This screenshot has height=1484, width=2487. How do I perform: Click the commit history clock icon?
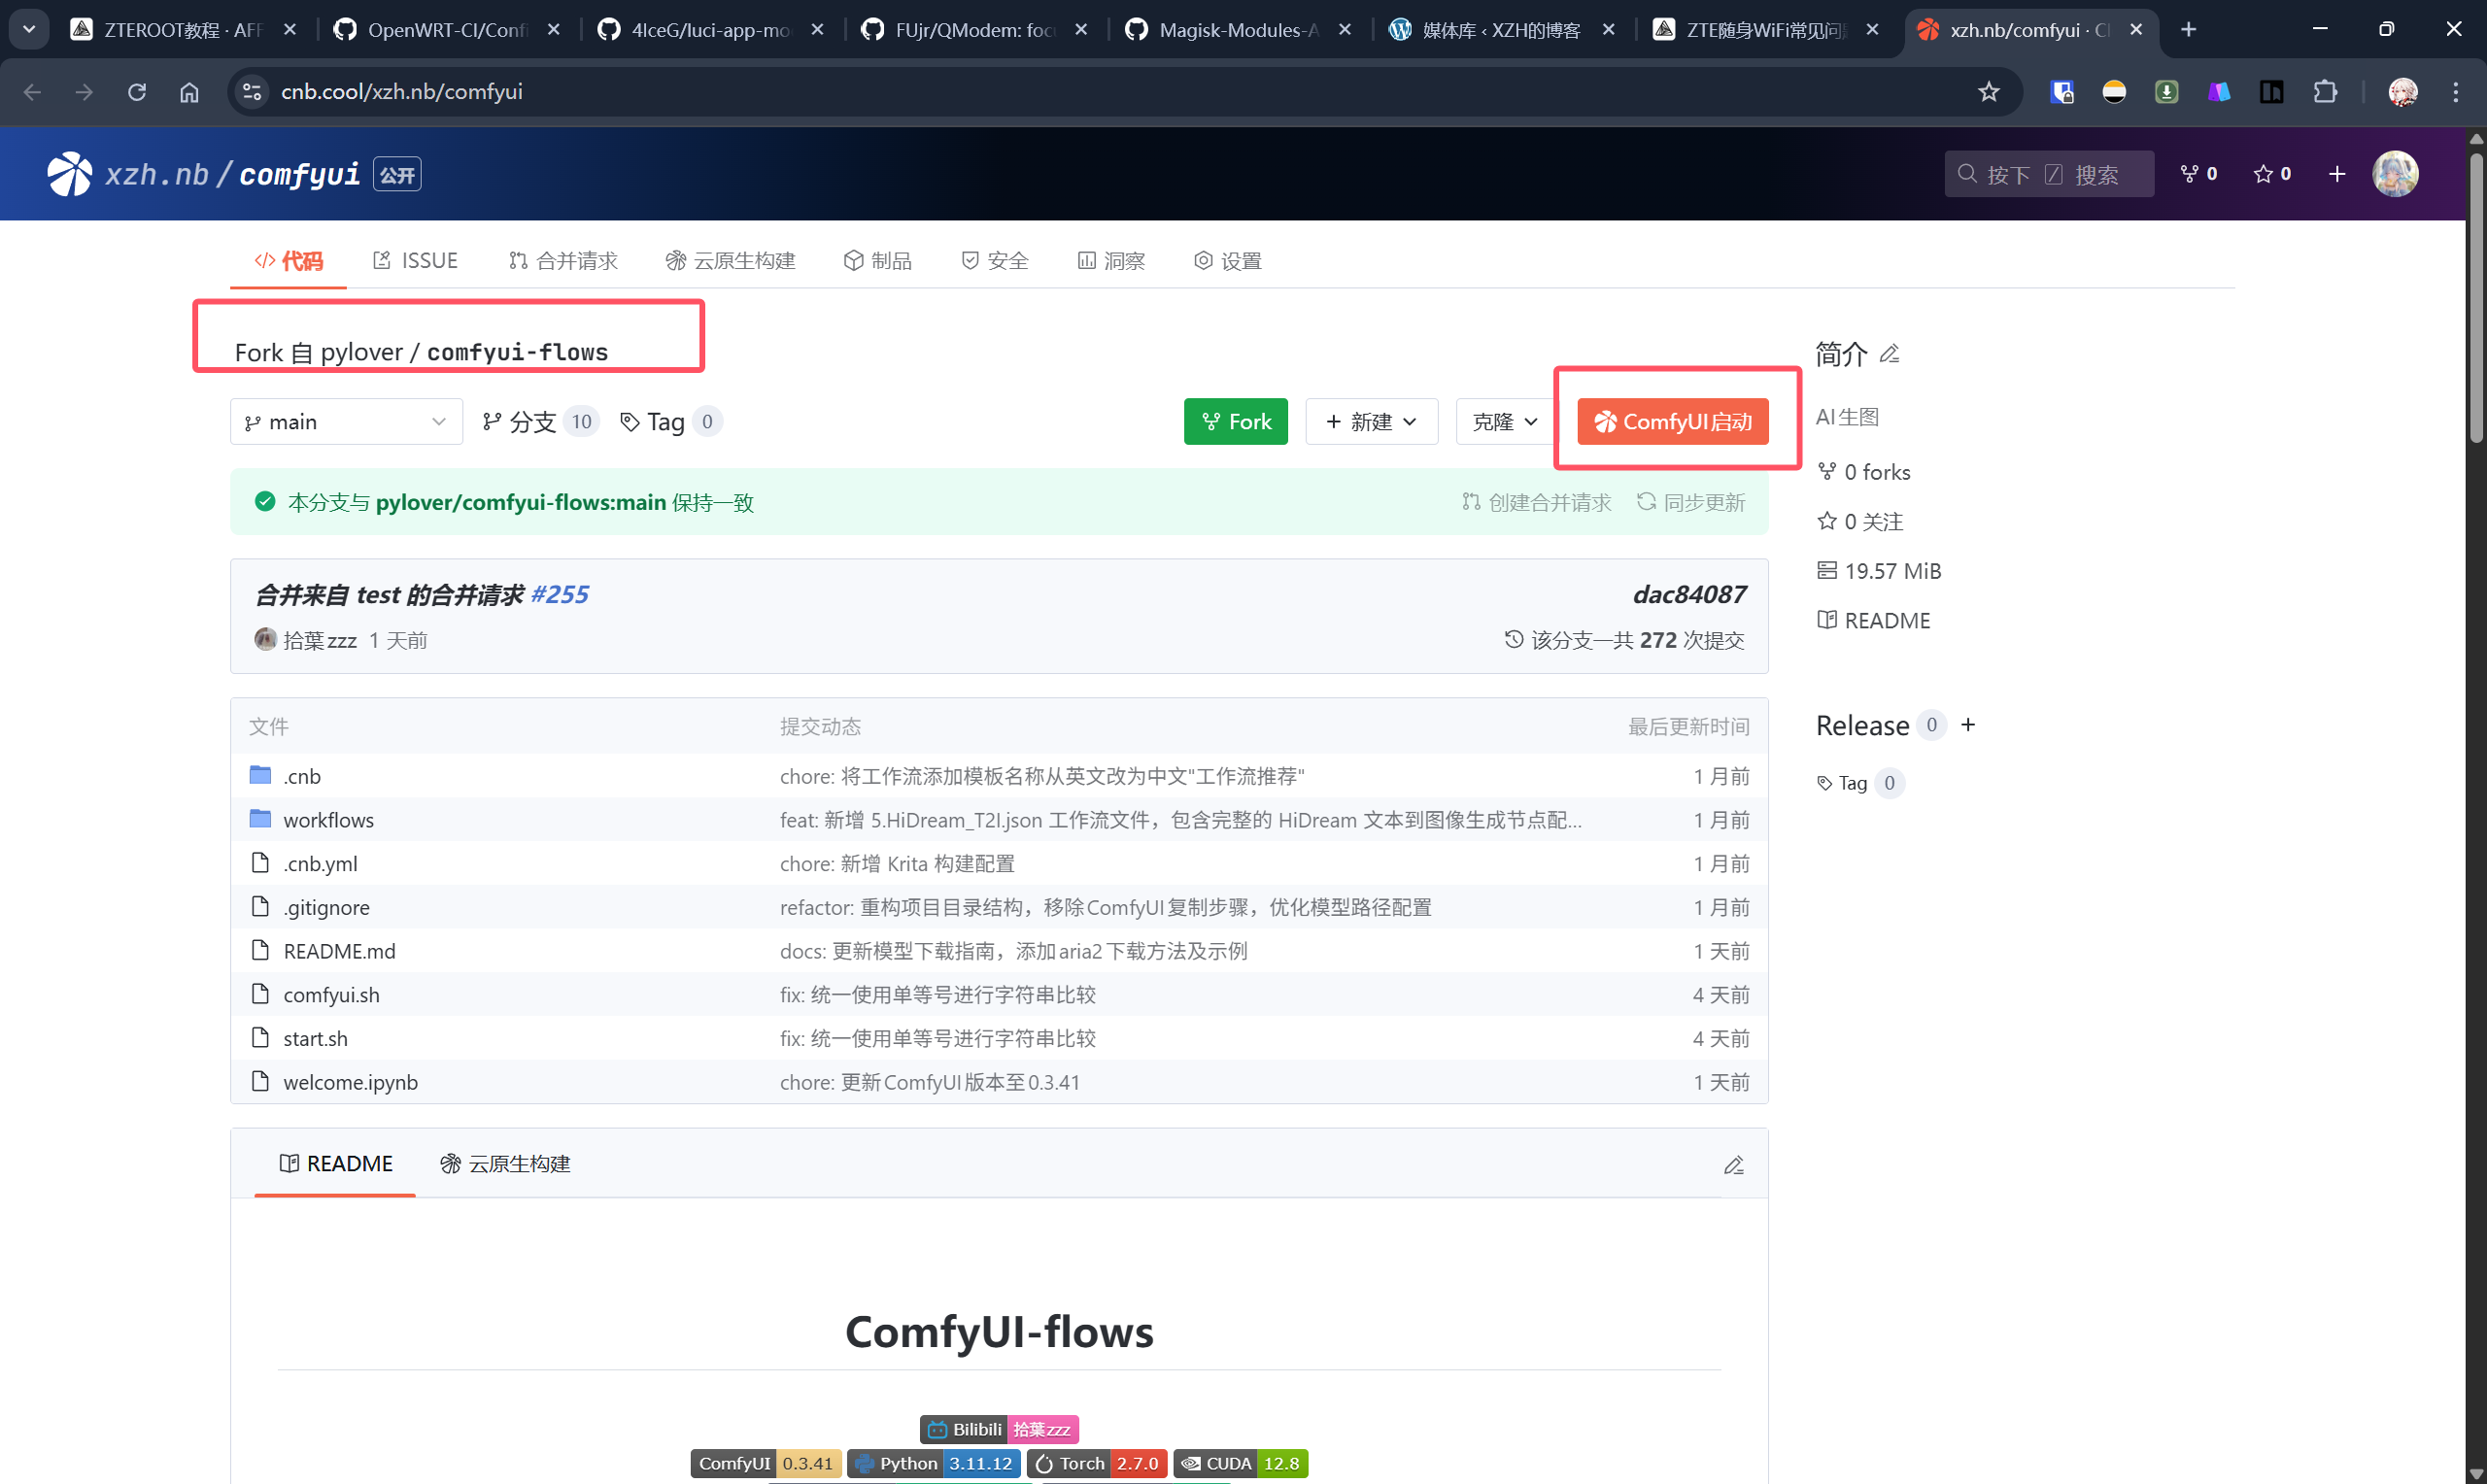click(1514, 639)
